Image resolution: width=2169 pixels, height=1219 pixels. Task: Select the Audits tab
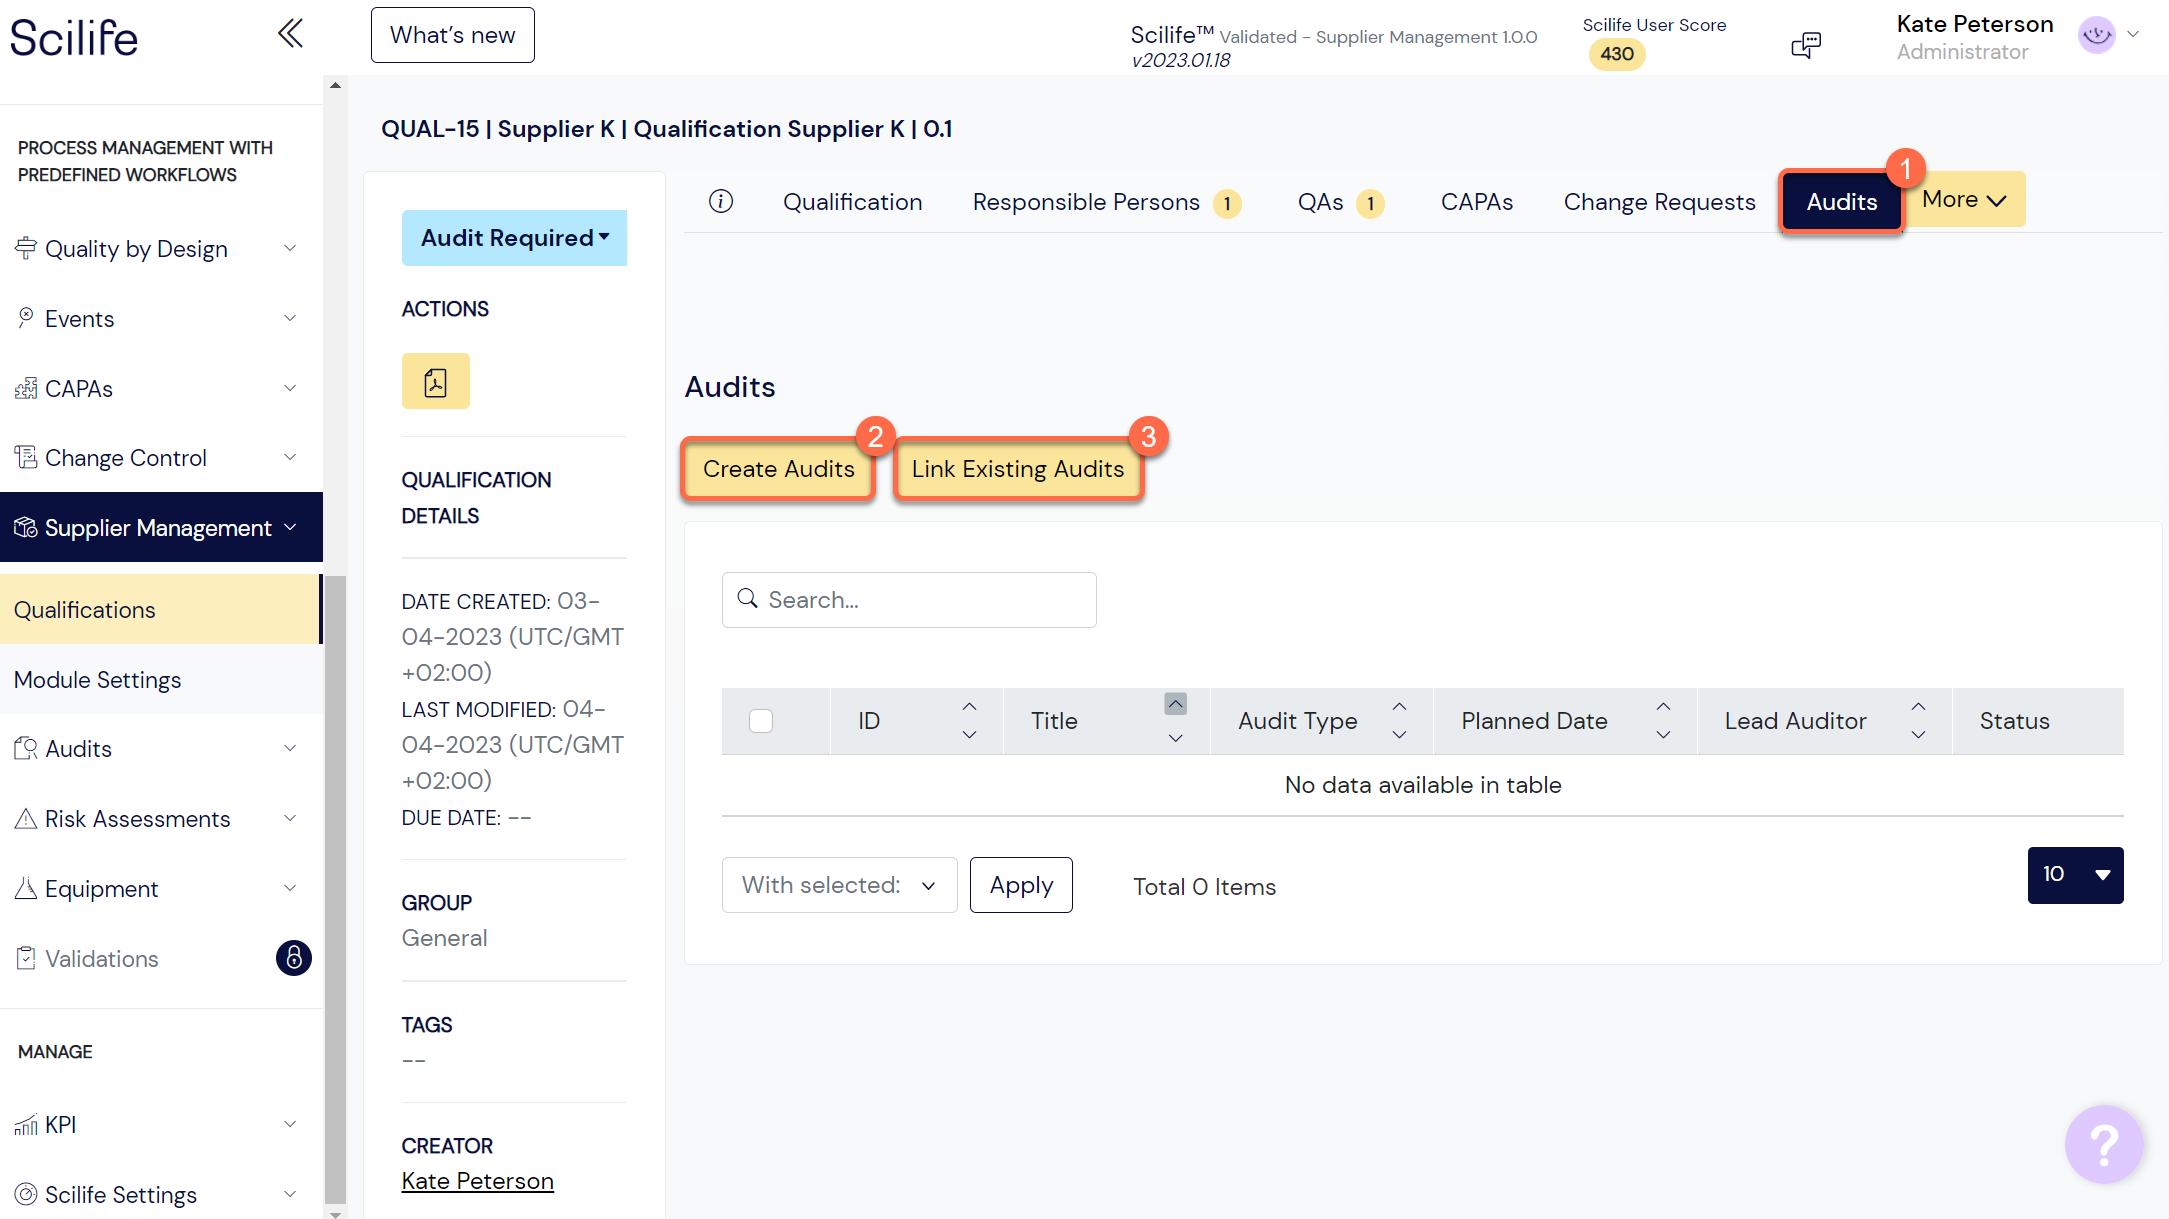coord(1841,202)
